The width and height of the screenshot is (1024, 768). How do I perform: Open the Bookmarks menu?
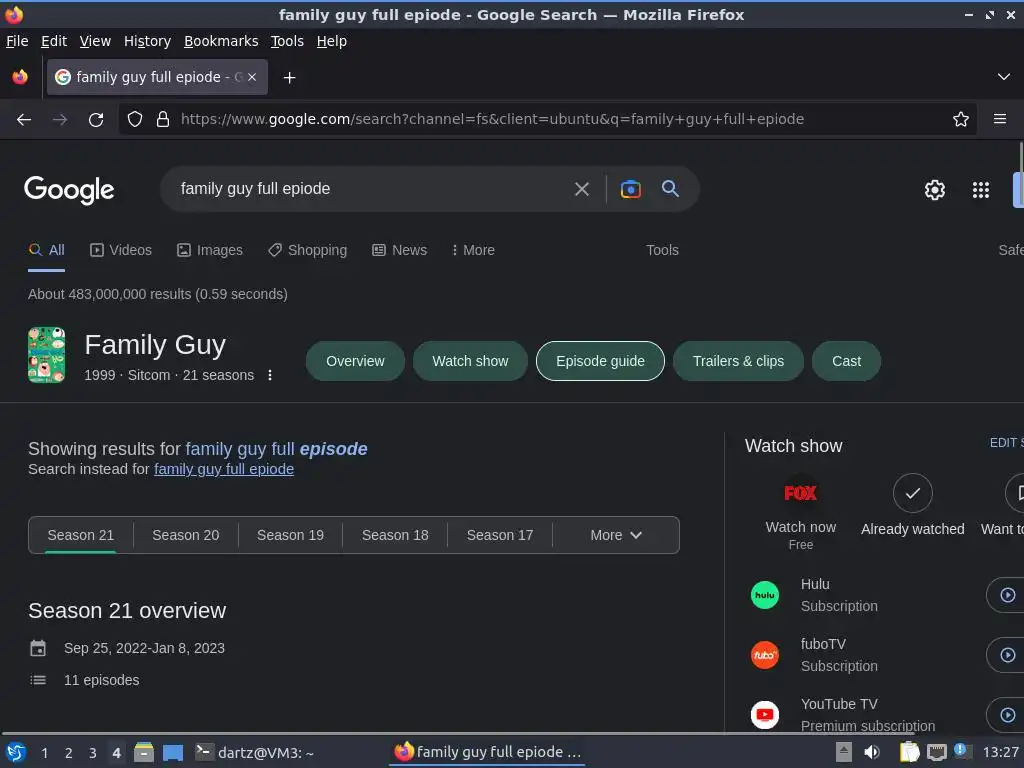[x=221, y=41]
